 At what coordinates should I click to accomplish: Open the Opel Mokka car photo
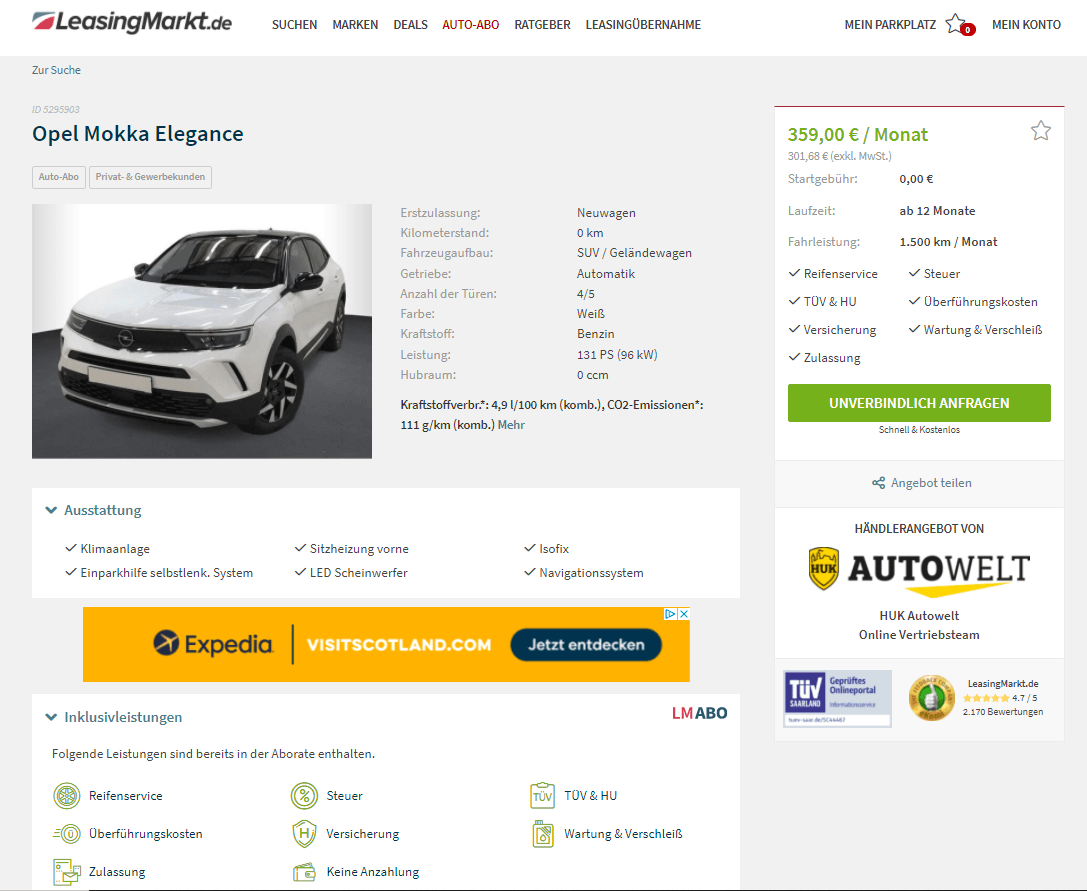click(202, 331)
